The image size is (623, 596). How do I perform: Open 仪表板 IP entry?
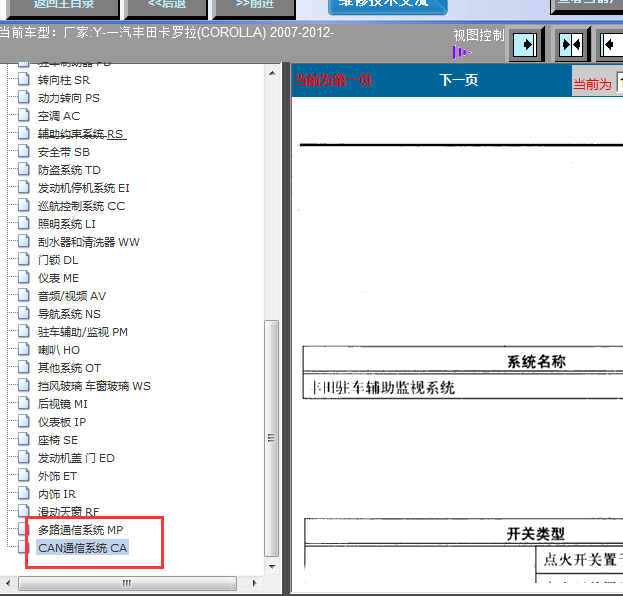pos(62,422)
